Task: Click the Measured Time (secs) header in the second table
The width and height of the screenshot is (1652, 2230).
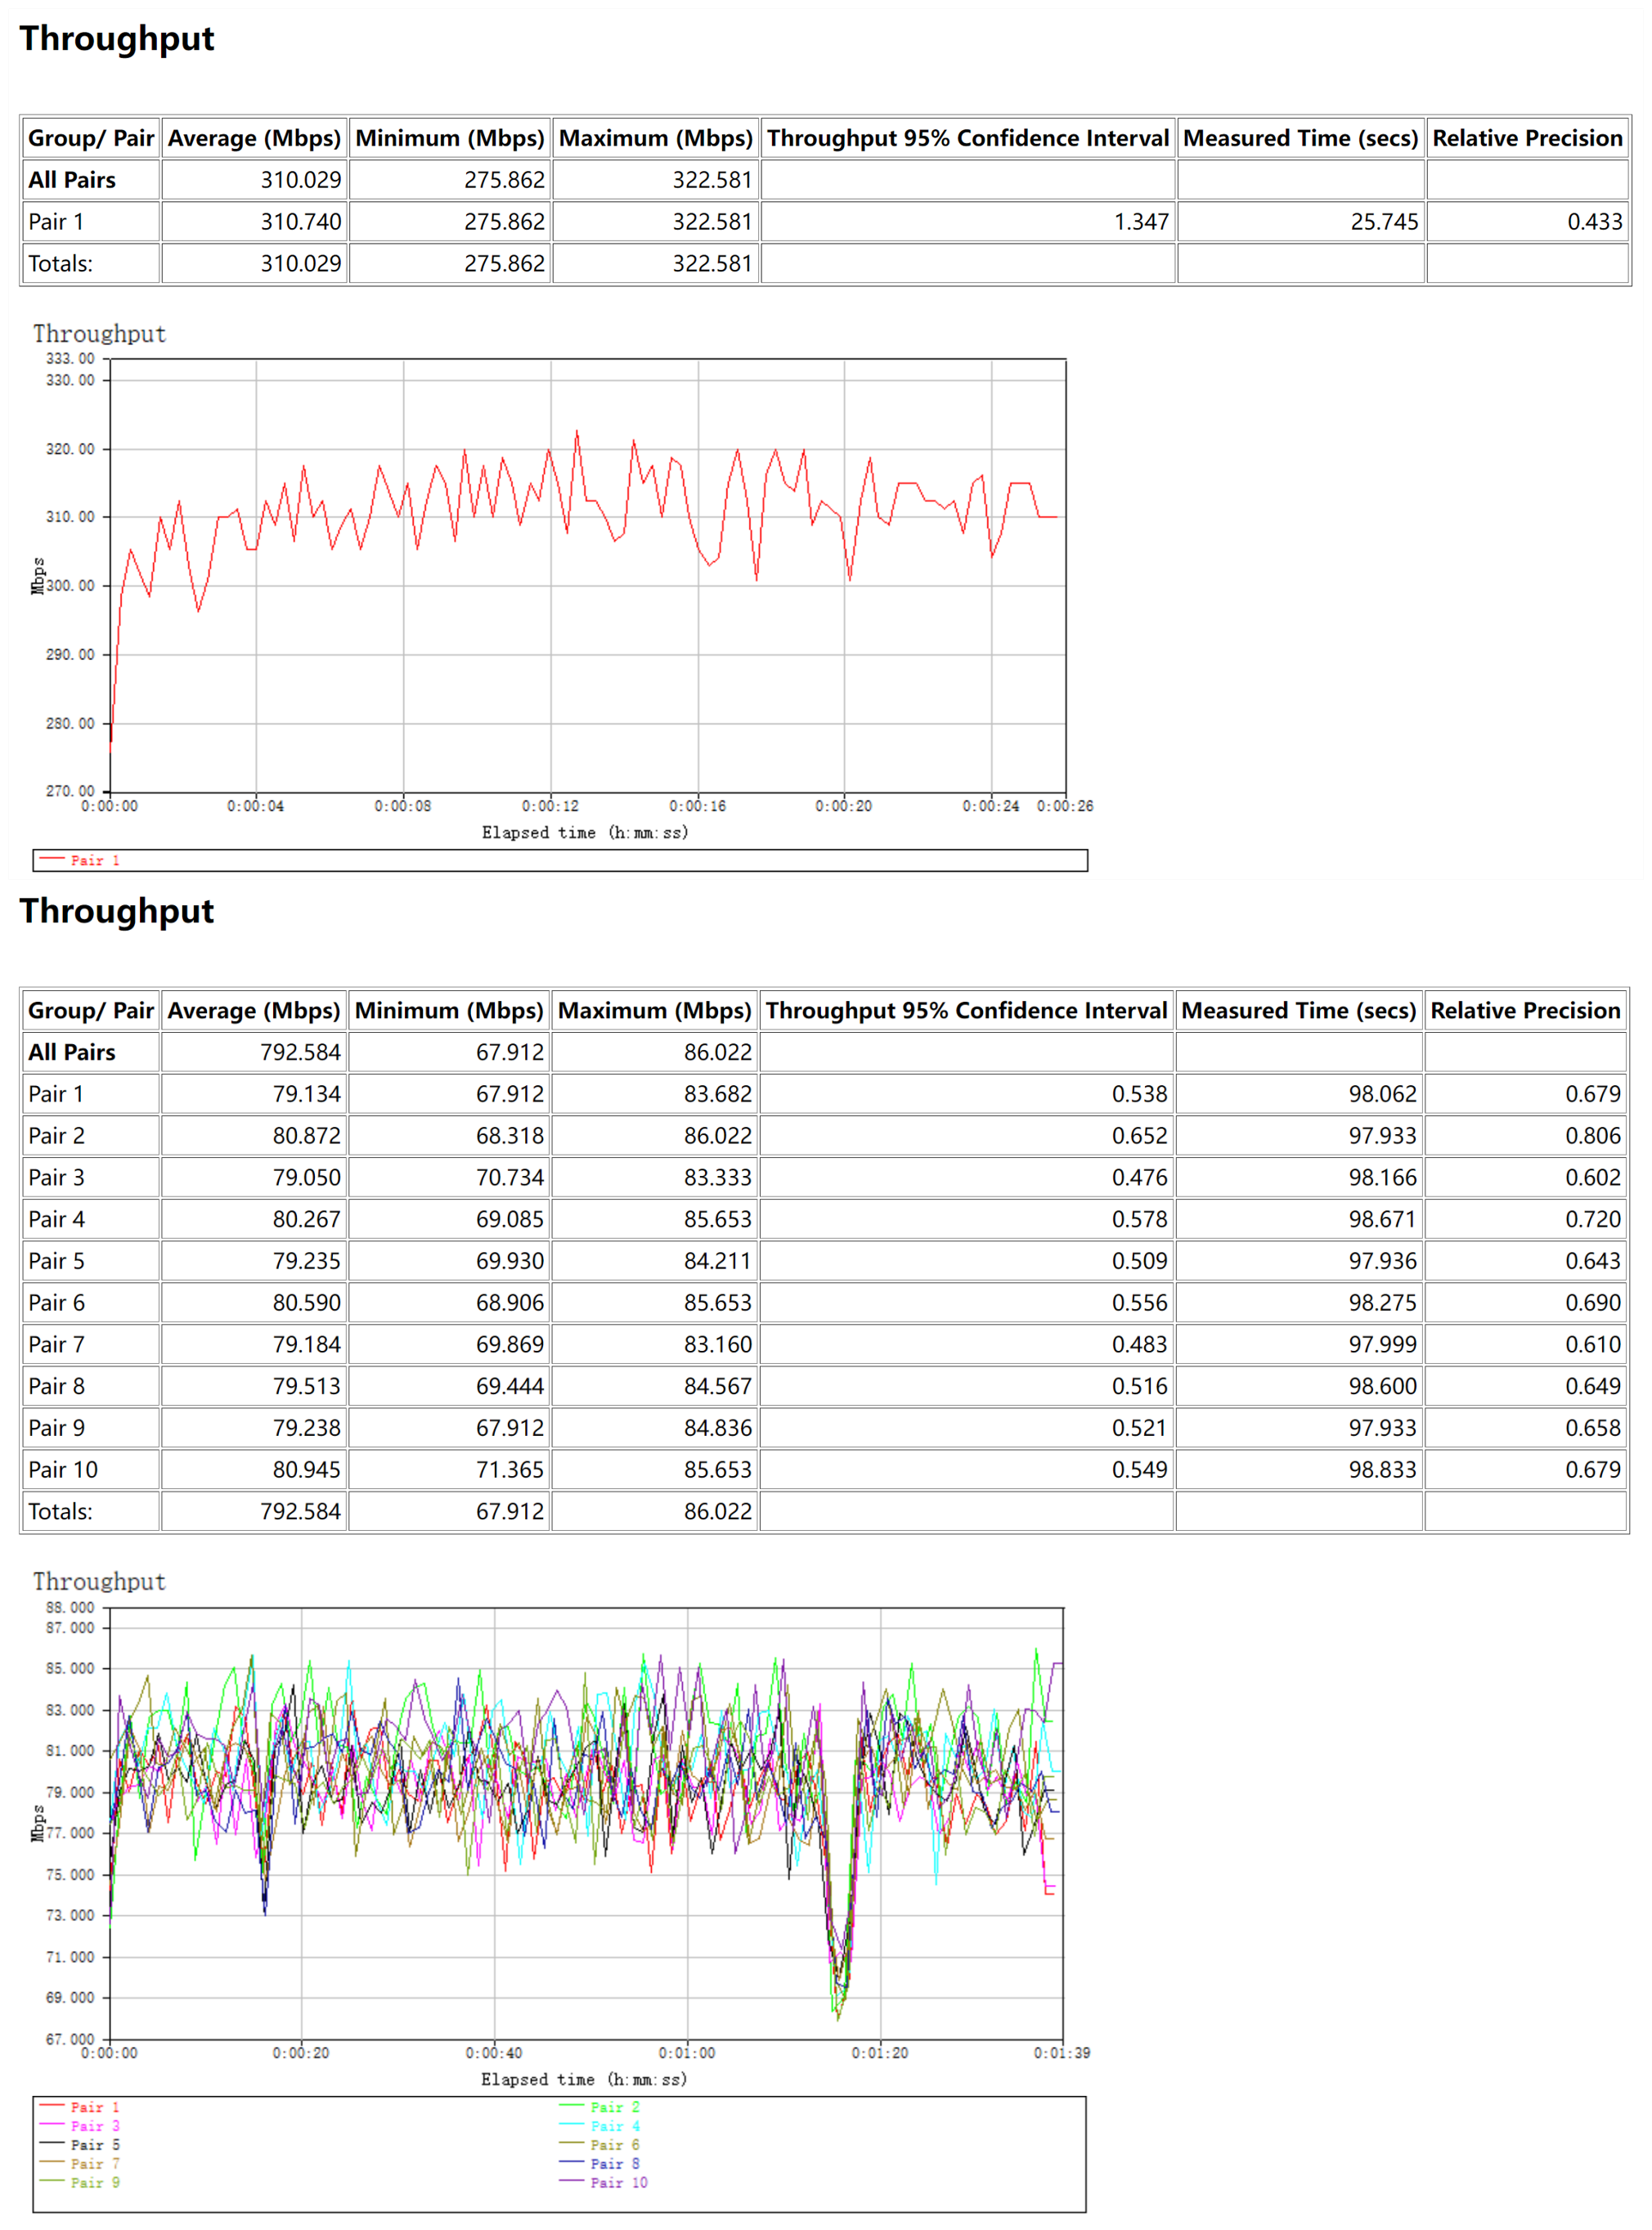Action: coord(1298,1010)
